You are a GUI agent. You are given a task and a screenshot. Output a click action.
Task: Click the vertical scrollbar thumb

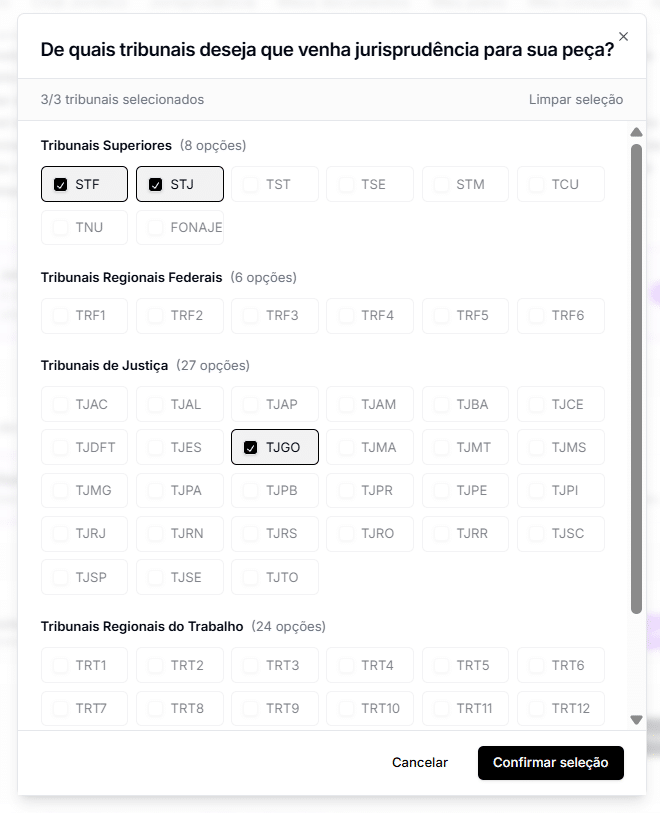click(636, 380)
